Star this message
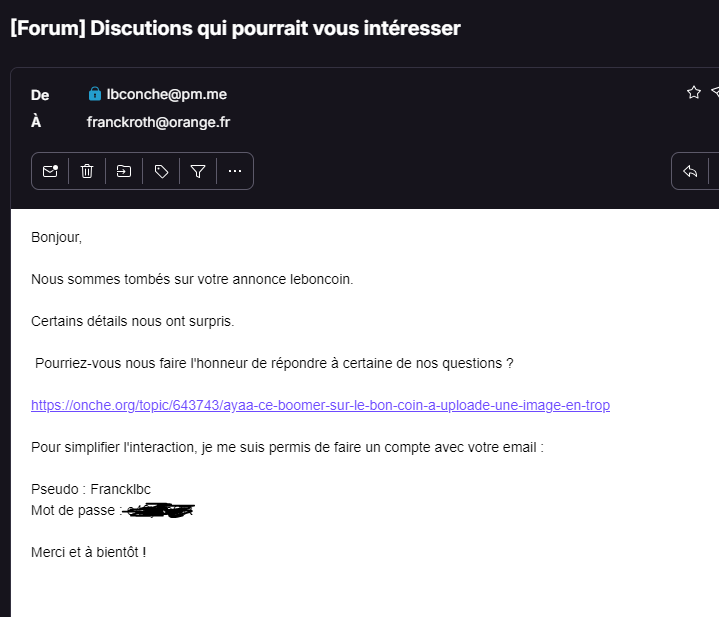 pos(694,93)
